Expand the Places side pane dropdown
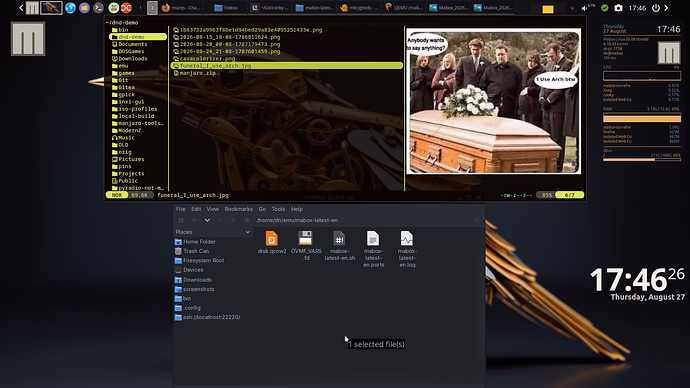 (247, 232)
